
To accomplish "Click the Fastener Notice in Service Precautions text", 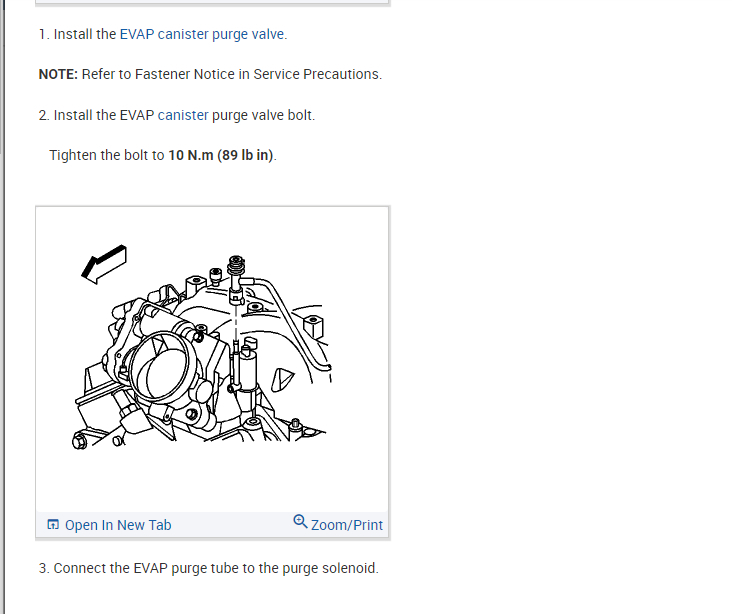I will click(257, 74).
